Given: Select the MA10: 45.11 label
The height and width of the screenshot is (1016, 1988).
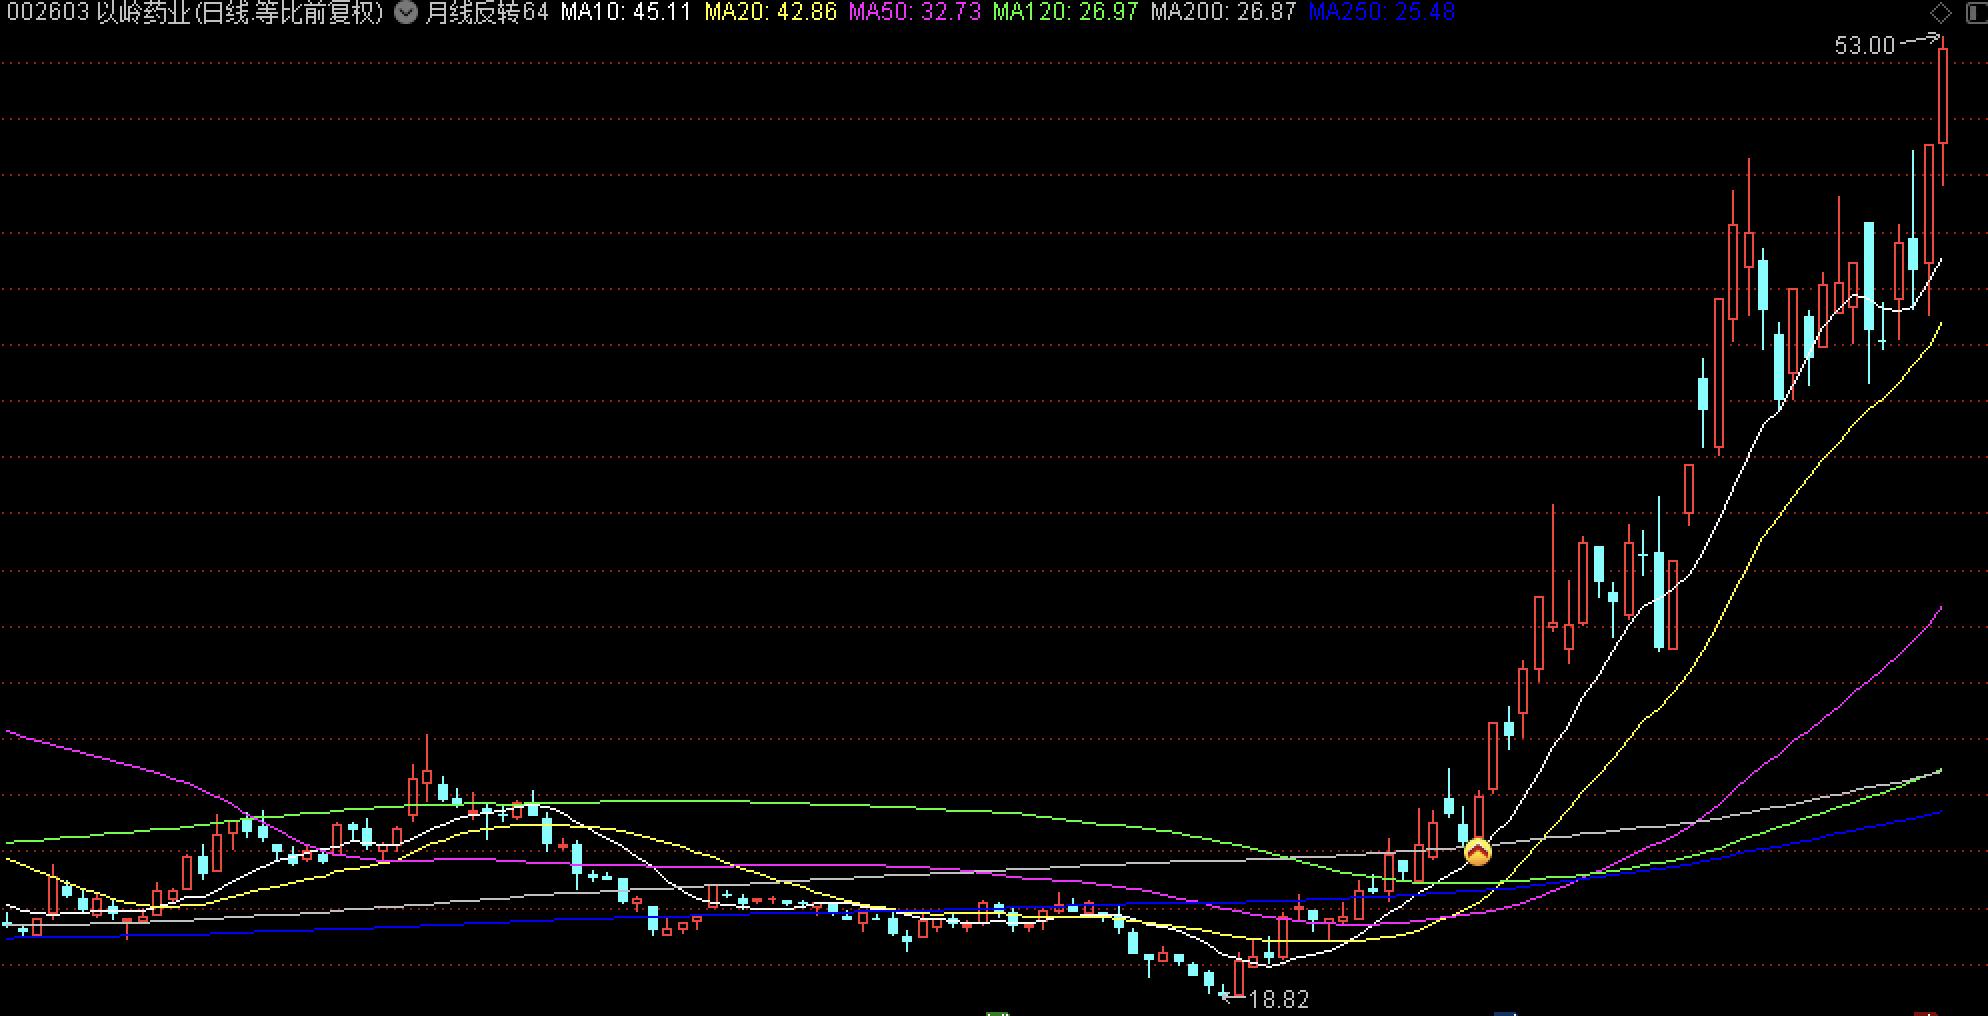Looking at the screenshot, I should [x=625, y=12].
